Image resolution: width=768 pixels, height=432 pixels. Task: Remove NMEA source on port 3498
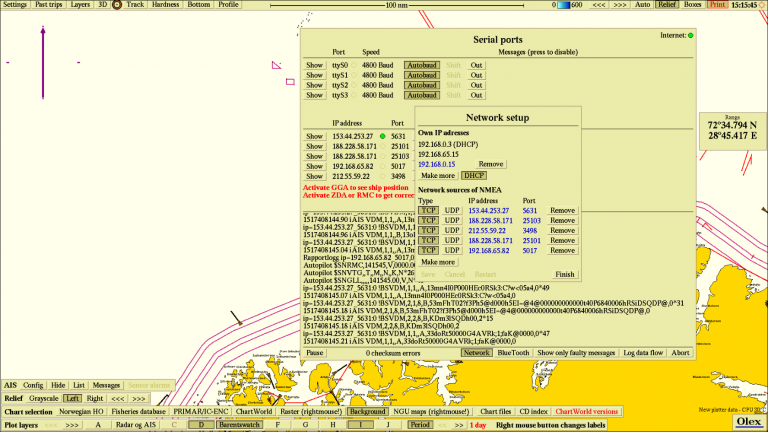[562, 231]
